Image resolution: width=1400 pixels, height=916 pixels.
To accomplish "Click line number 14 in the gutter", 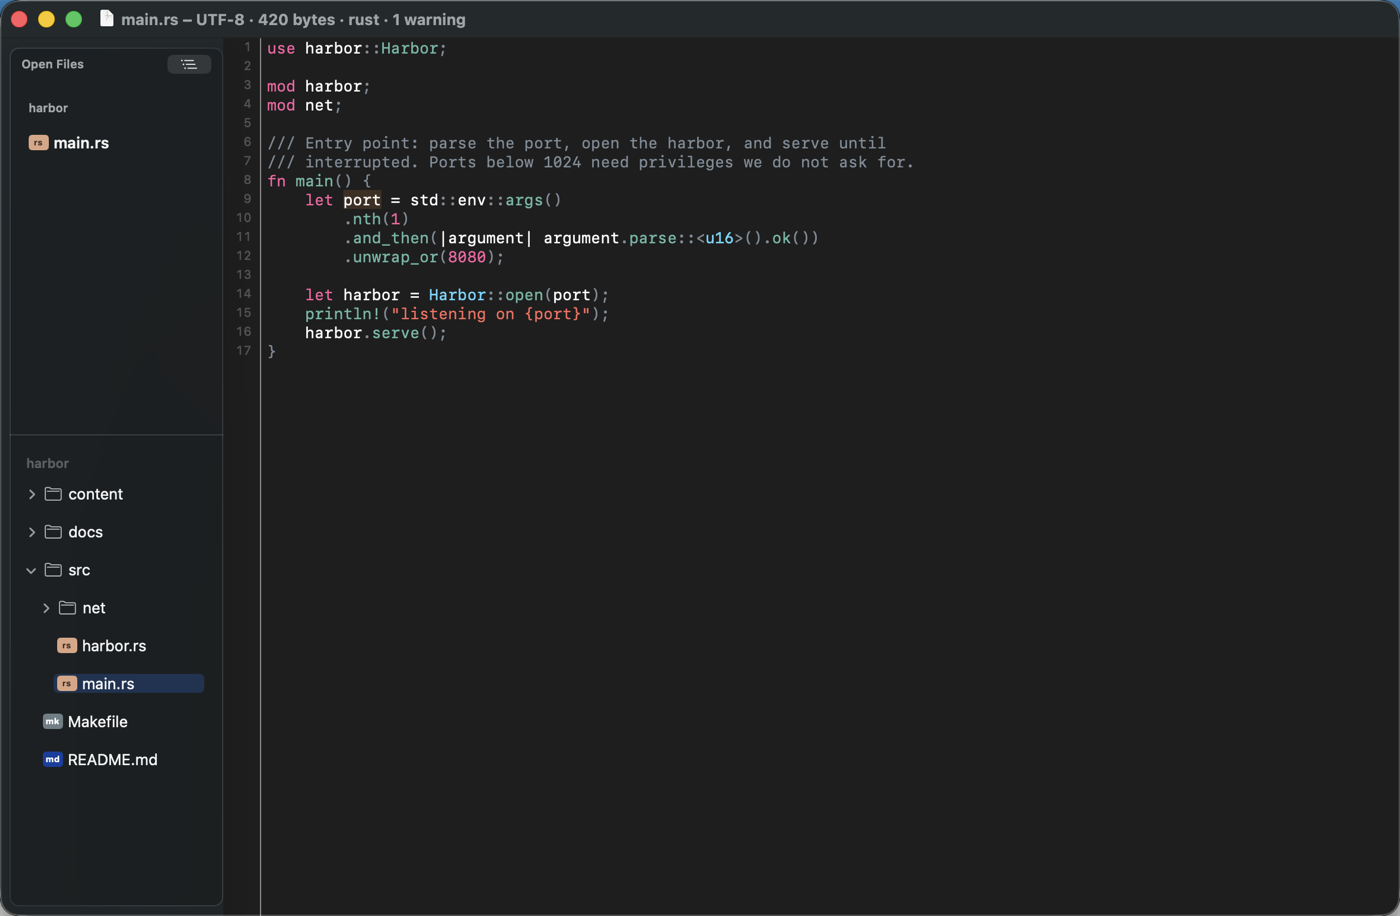I will pyautogui.click(x=243, y=294).
